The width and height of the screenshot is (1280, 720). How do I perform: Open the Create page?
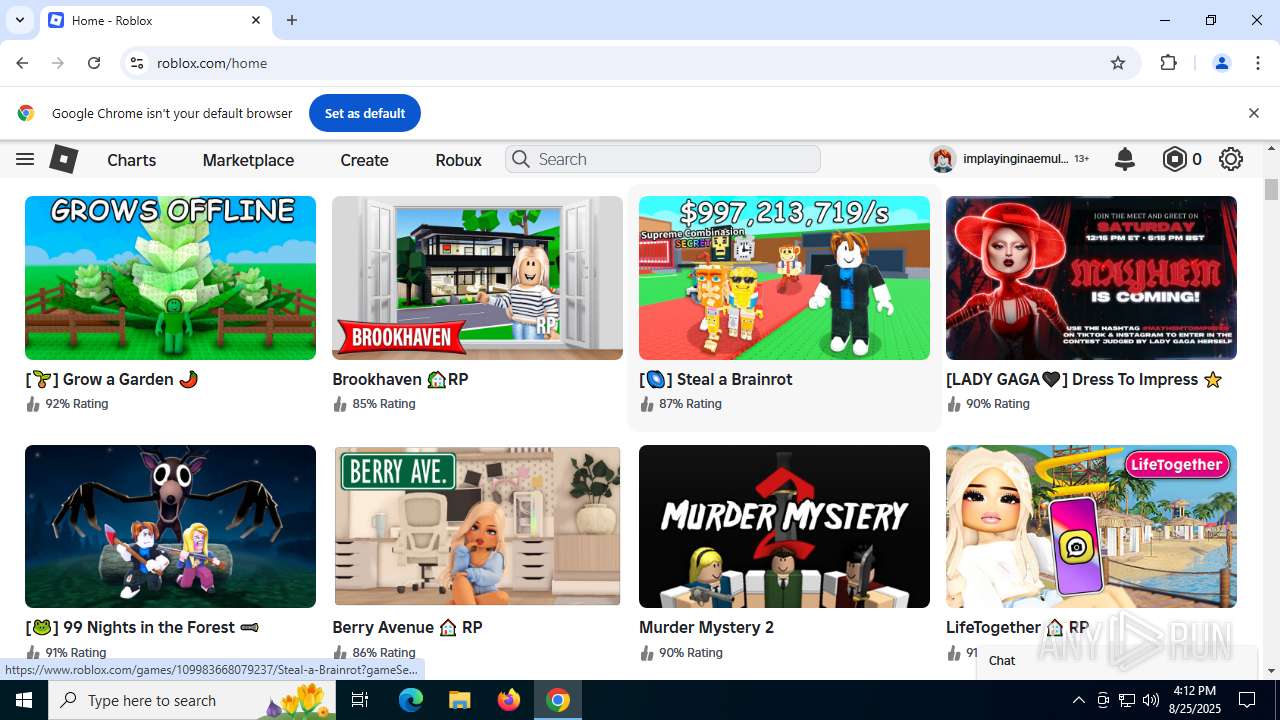[364, 160]
